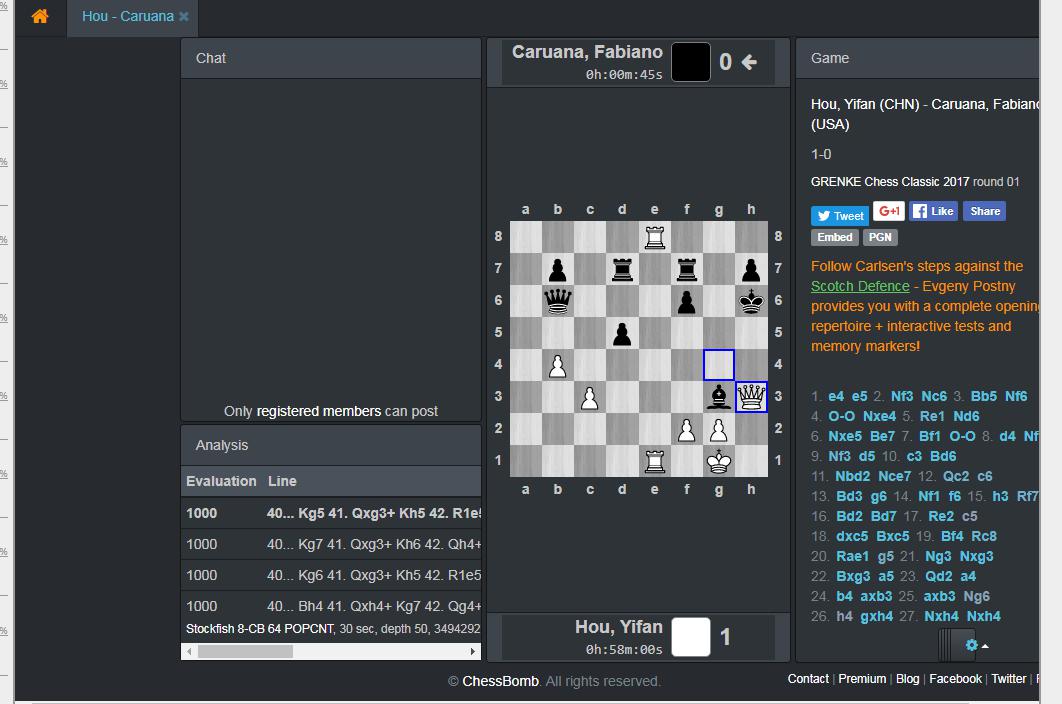Click the white color box next to Hou Yifan
The image size is (1062, 704).
[691, 637]
